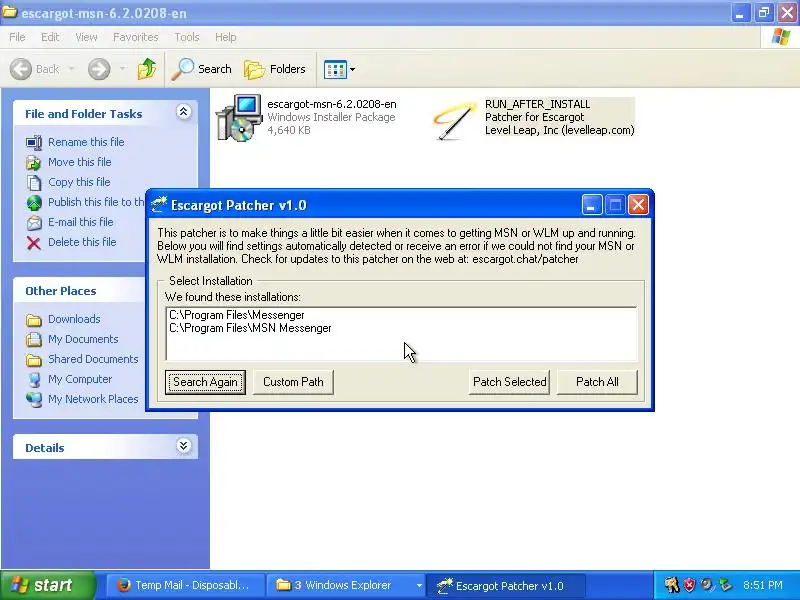Click the publish globe icon
This screenshot has height=600, width=800.
(x=34, y=203)
